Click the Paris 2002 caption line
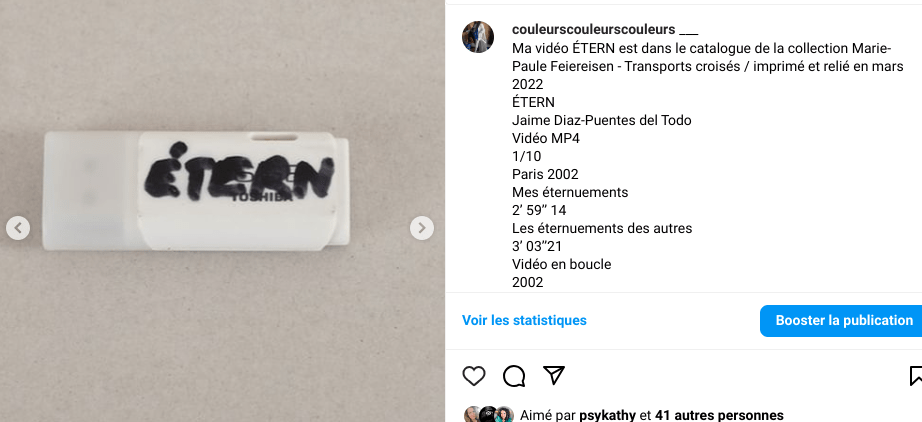This screenshot has width=922, height=422. click(x=545, y=175)
